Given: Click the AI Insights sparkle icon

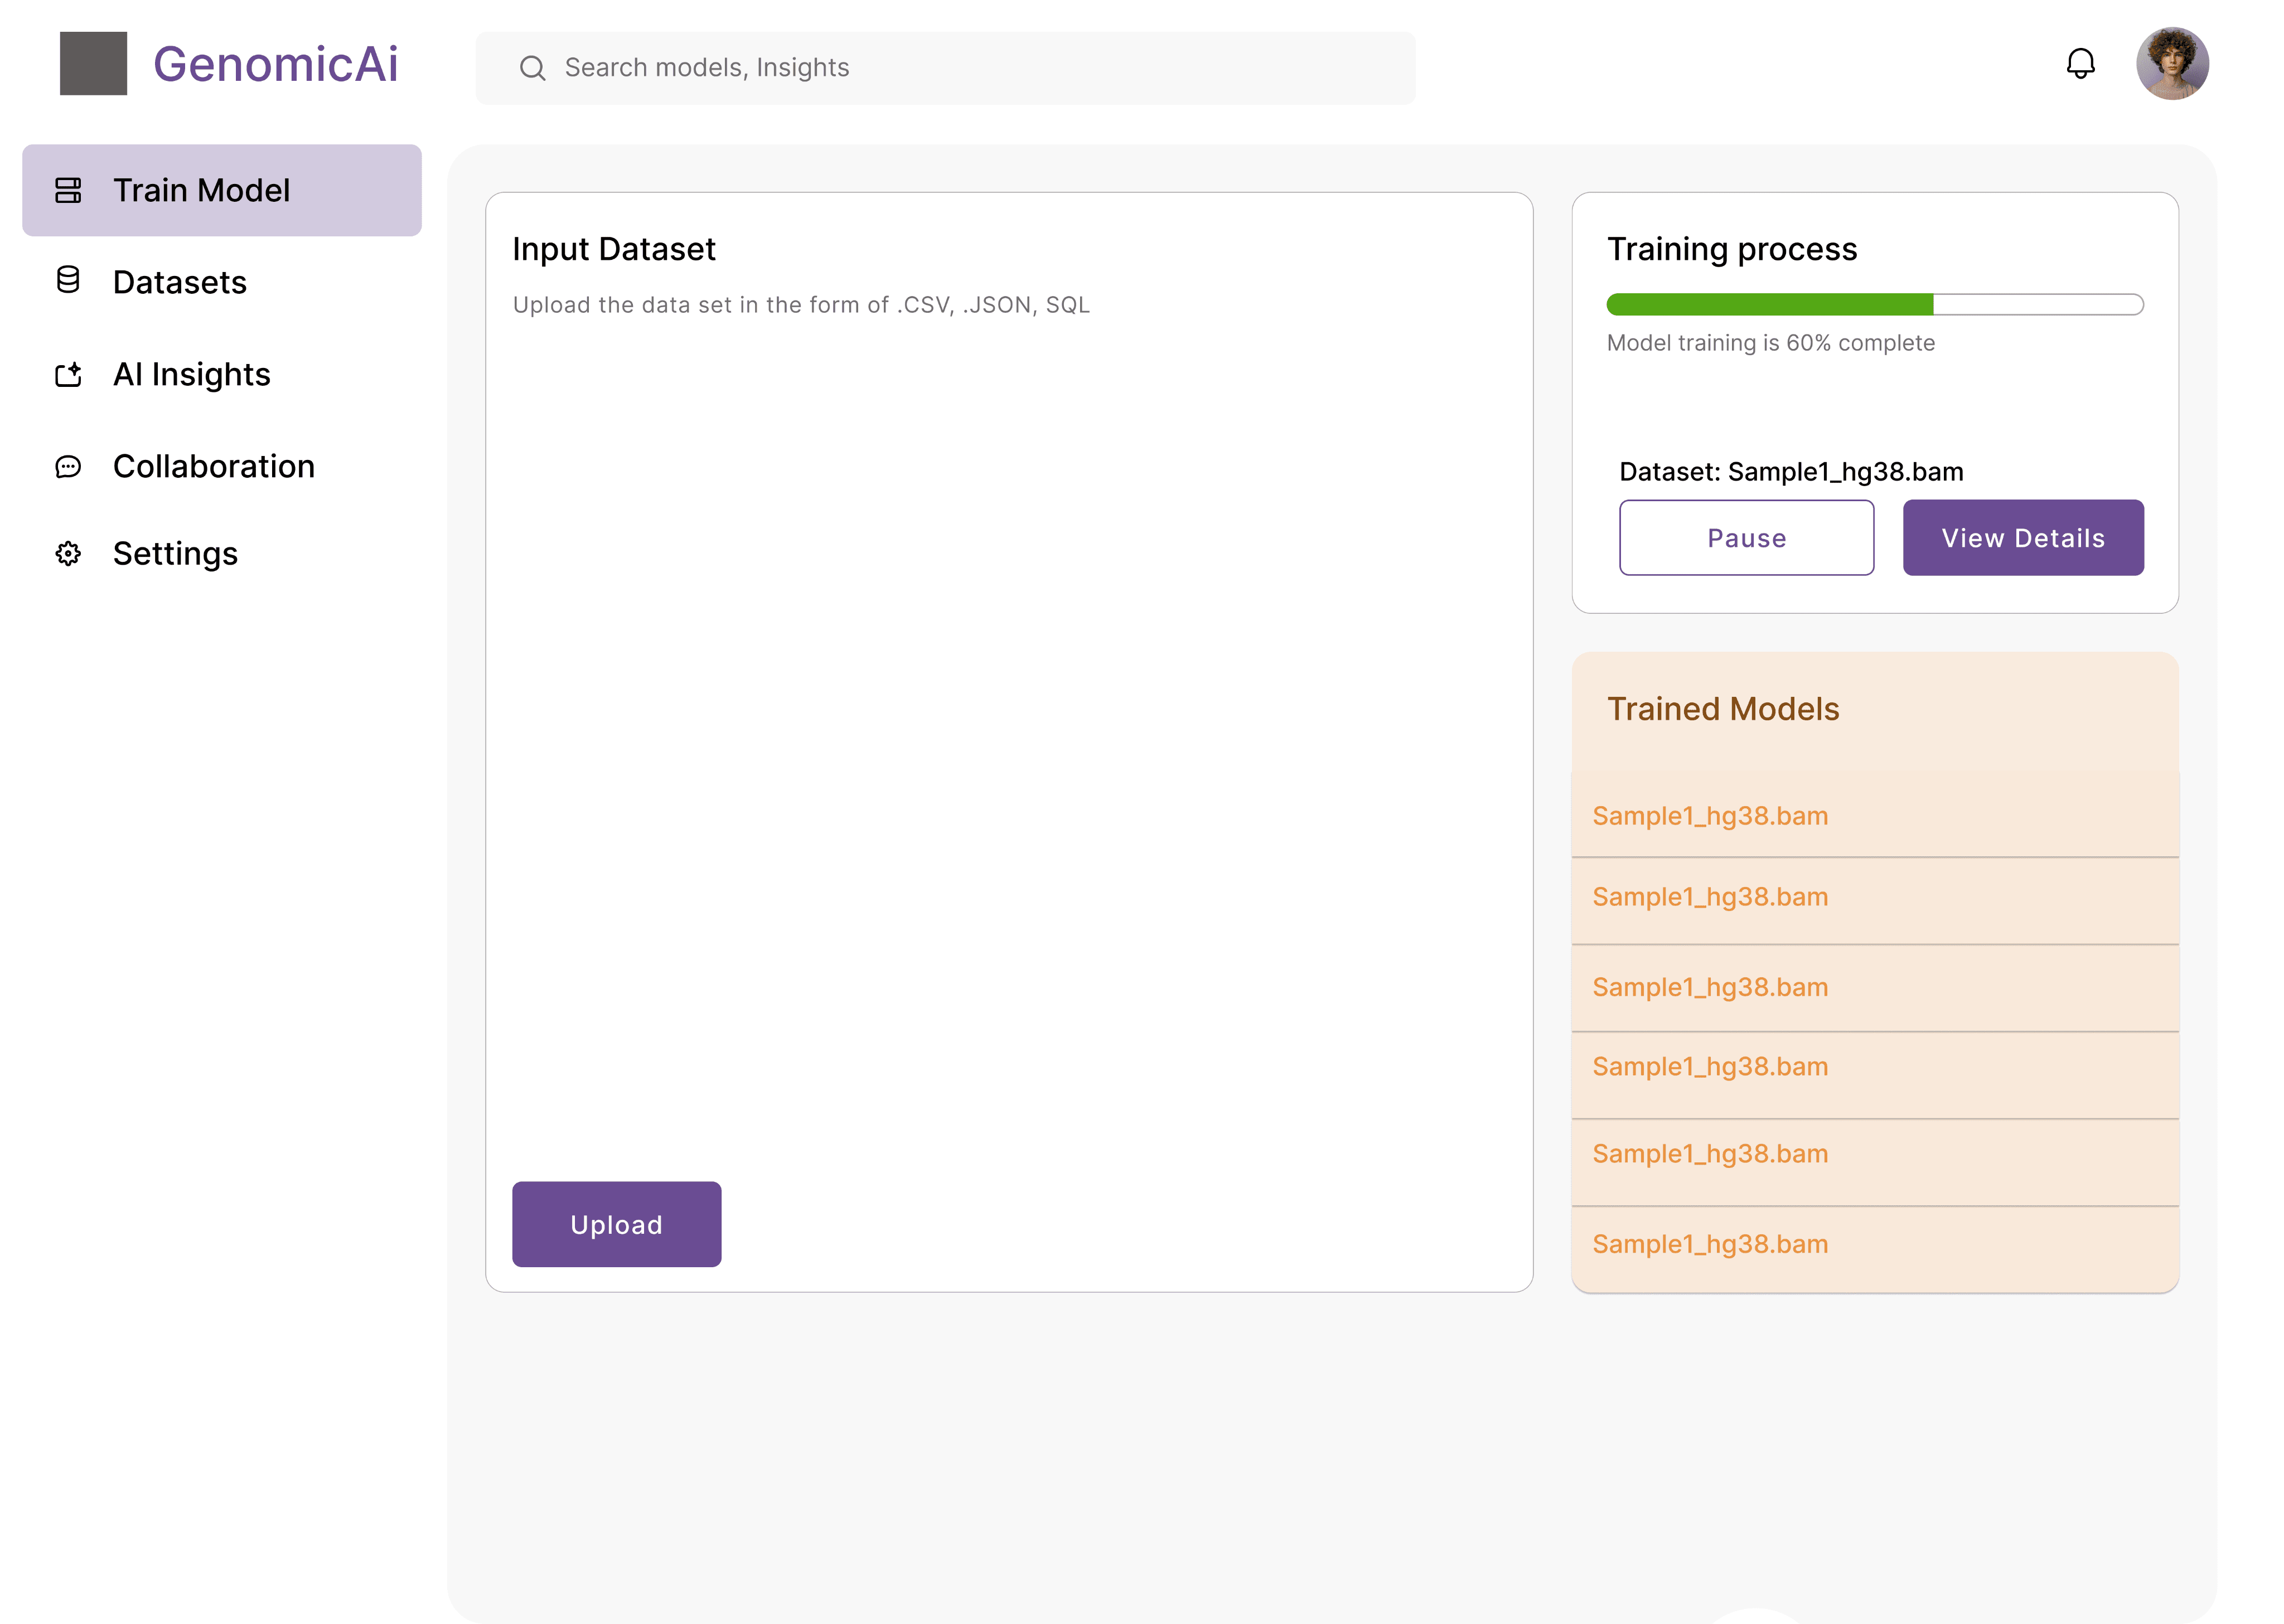Looking at the screenshot, I should coord(68,374).
